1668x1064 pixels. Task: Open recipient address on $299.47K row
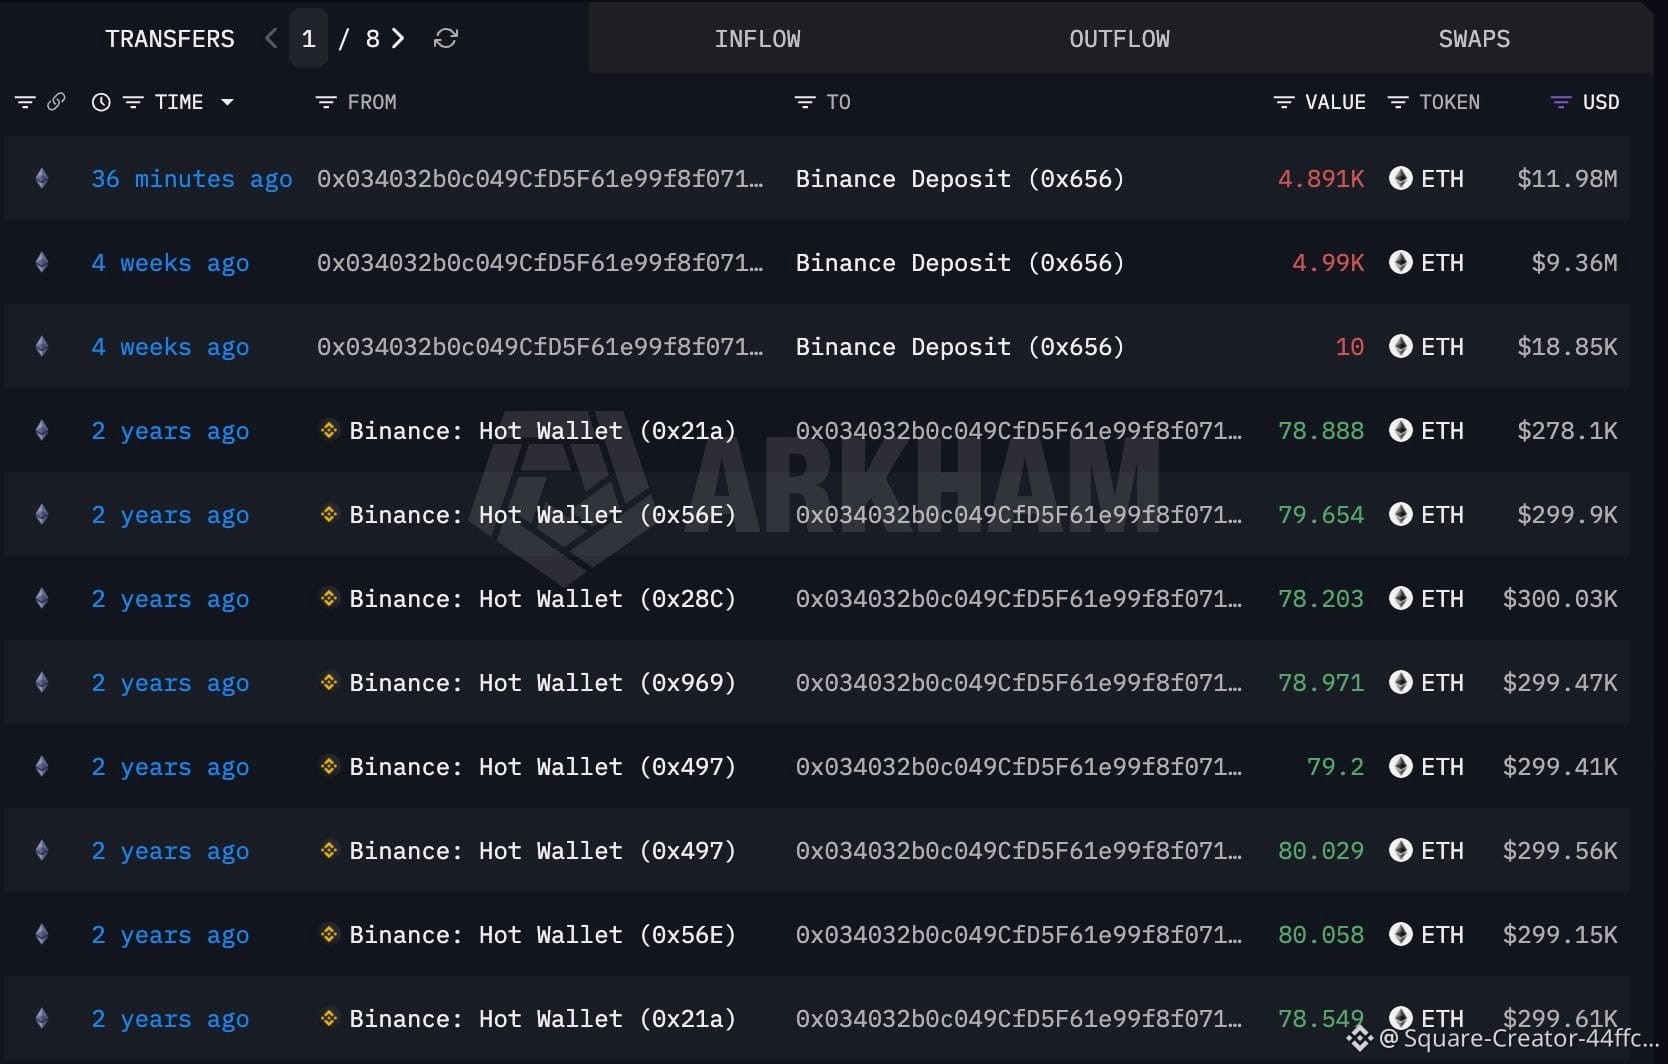pos(1019,683)
